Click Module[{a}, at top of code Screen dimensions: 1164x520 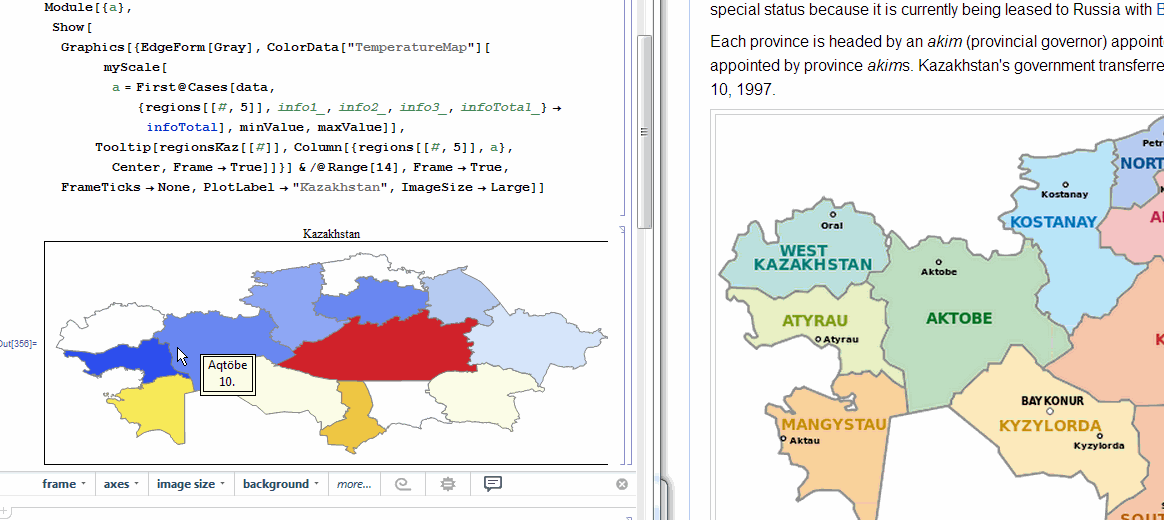point(88,7)
